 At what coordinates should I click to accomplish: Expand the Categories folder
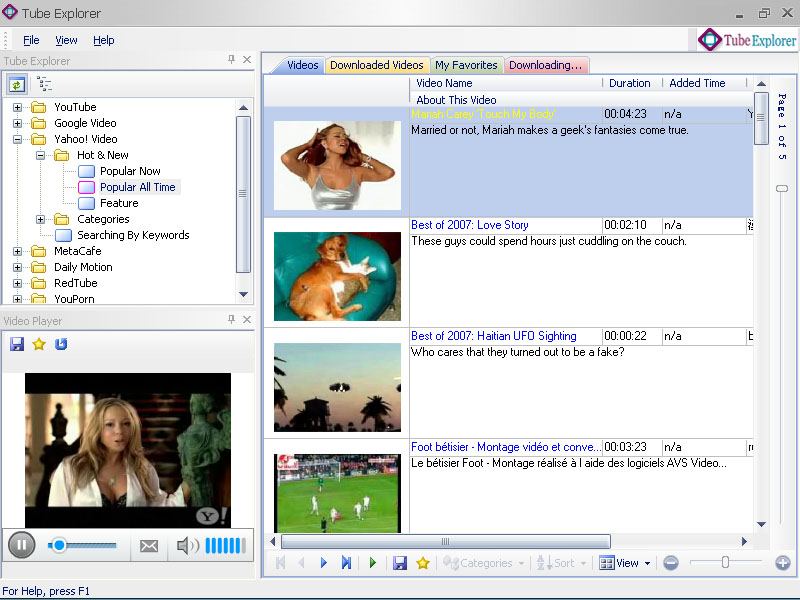(40, 219)
